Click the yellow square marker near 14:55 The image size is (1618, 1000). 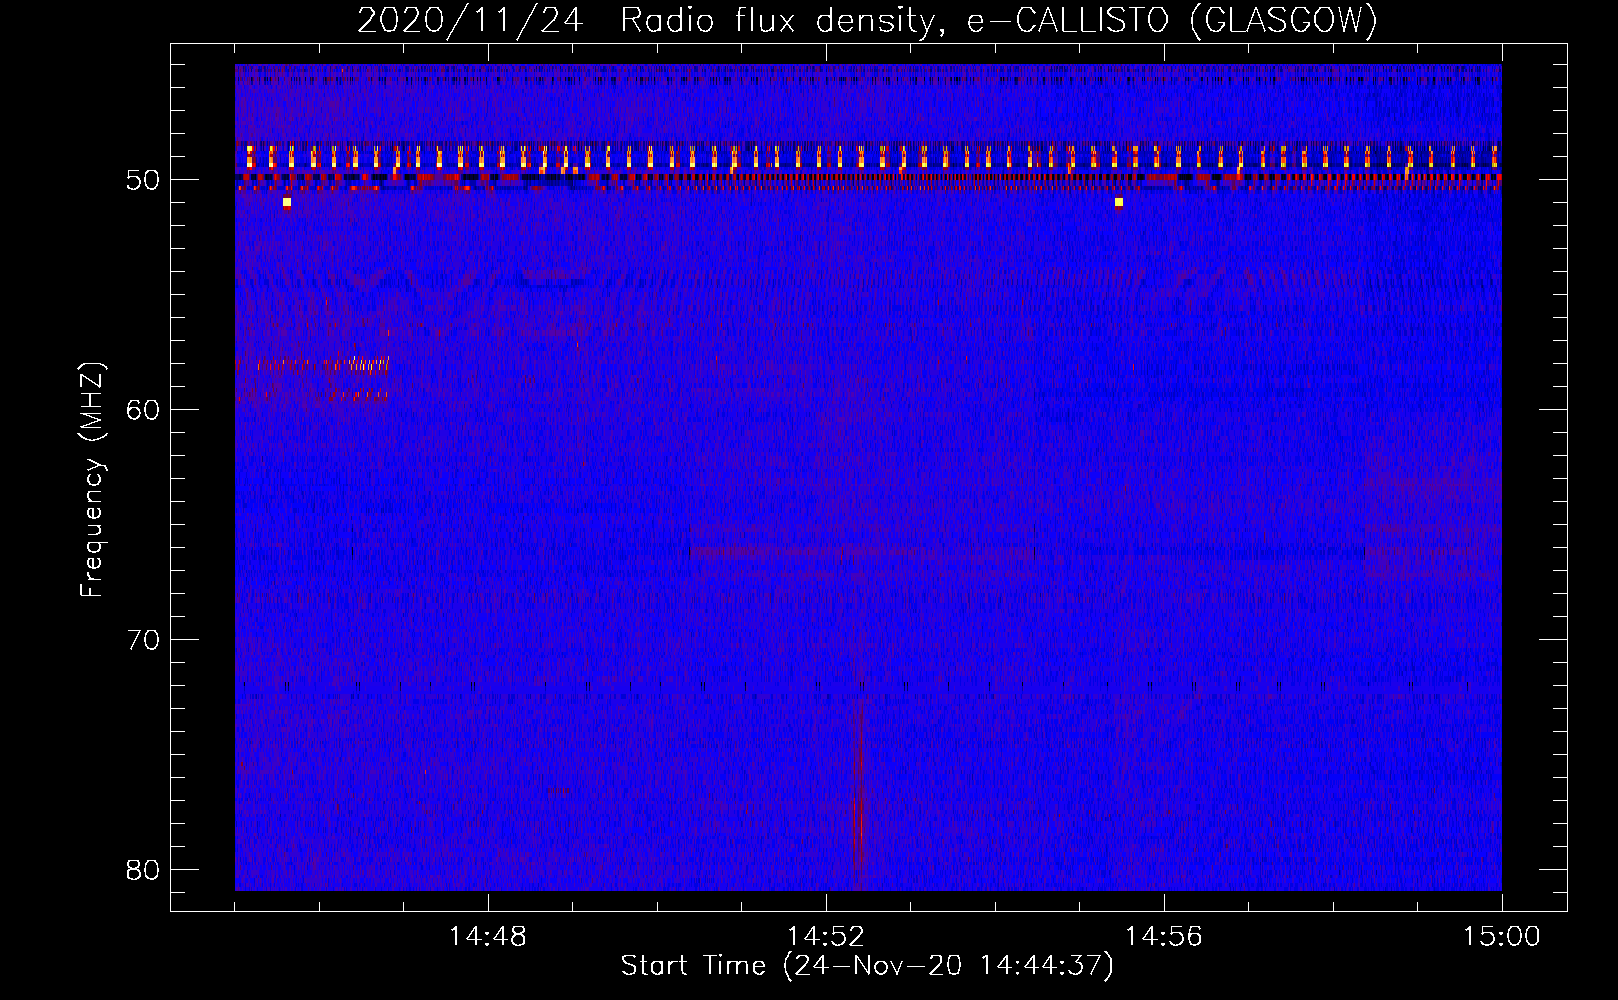pos(1119,202)
